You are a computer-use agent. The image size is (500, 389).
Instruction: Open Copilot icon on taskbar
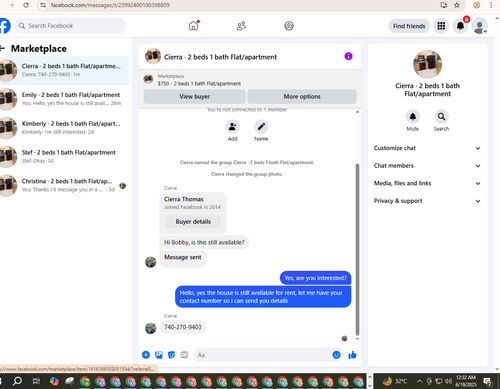[54, 381]
